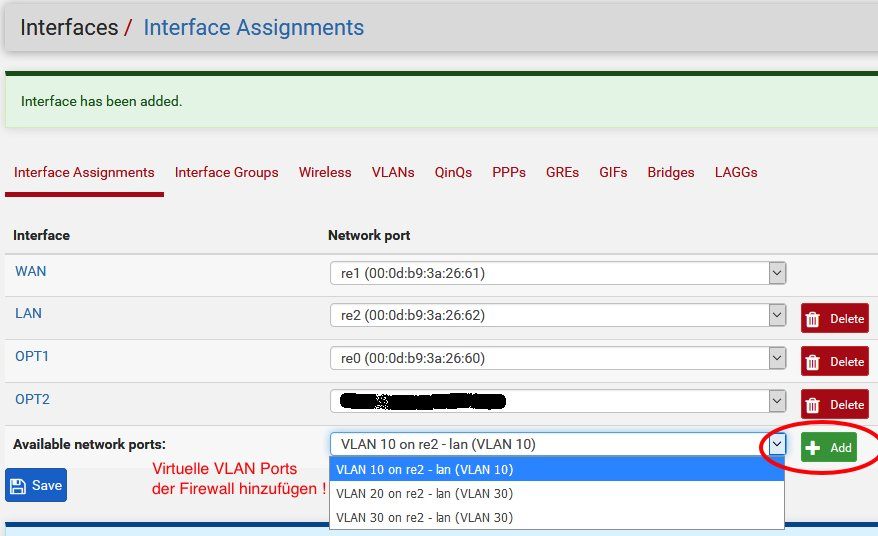Open the OPT1 network port dropdown
The height and width of the screenshot is (536, 878).
click(x=558, y=358)
